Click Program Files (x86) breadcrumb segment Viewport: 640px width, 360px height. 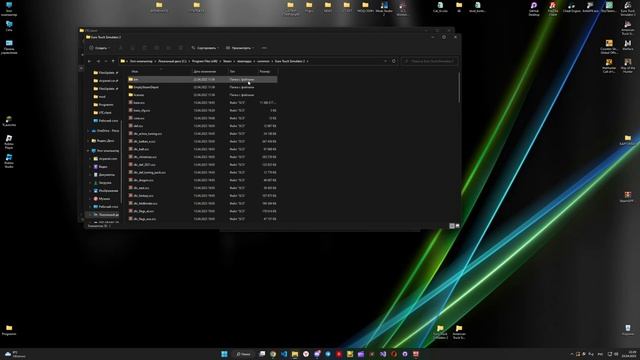tap(204, 61)
